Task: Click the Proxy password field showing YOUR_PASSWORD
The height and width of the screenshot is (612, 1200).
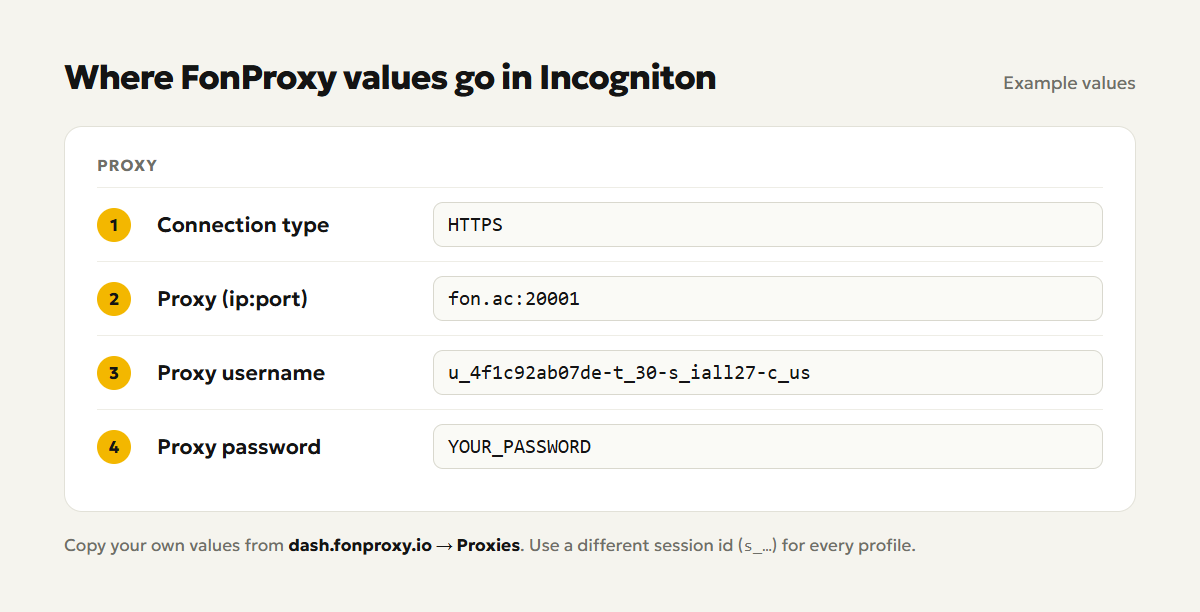Action: click(767, 447)
